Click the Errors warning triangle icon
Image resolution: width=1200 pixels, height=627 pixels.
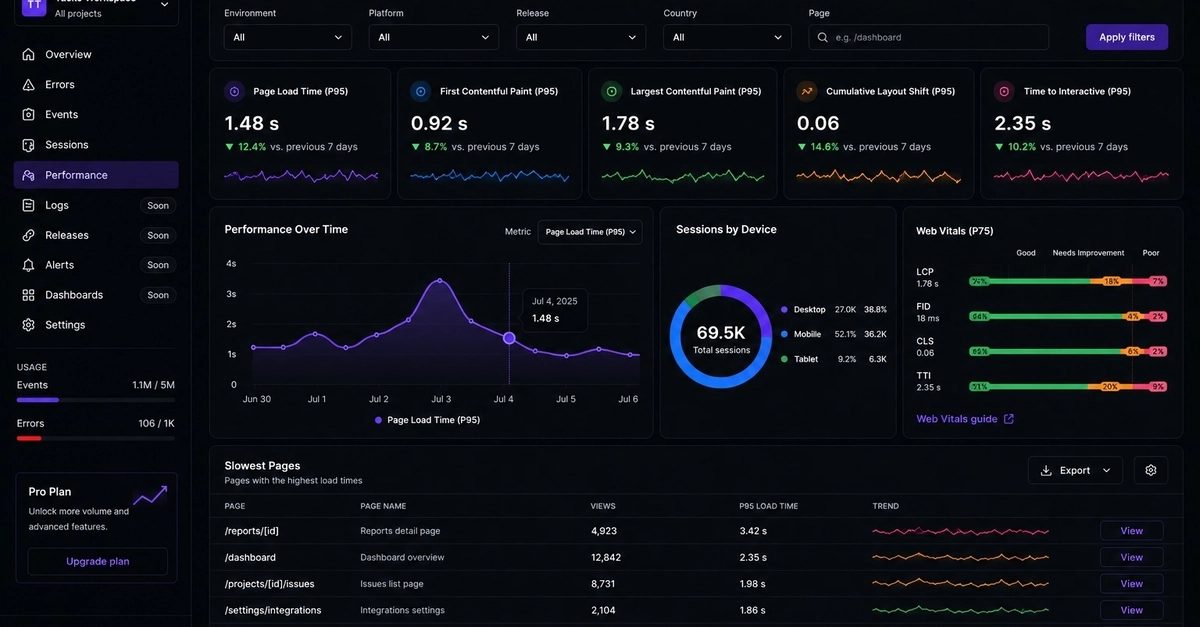tap(28, 85)
